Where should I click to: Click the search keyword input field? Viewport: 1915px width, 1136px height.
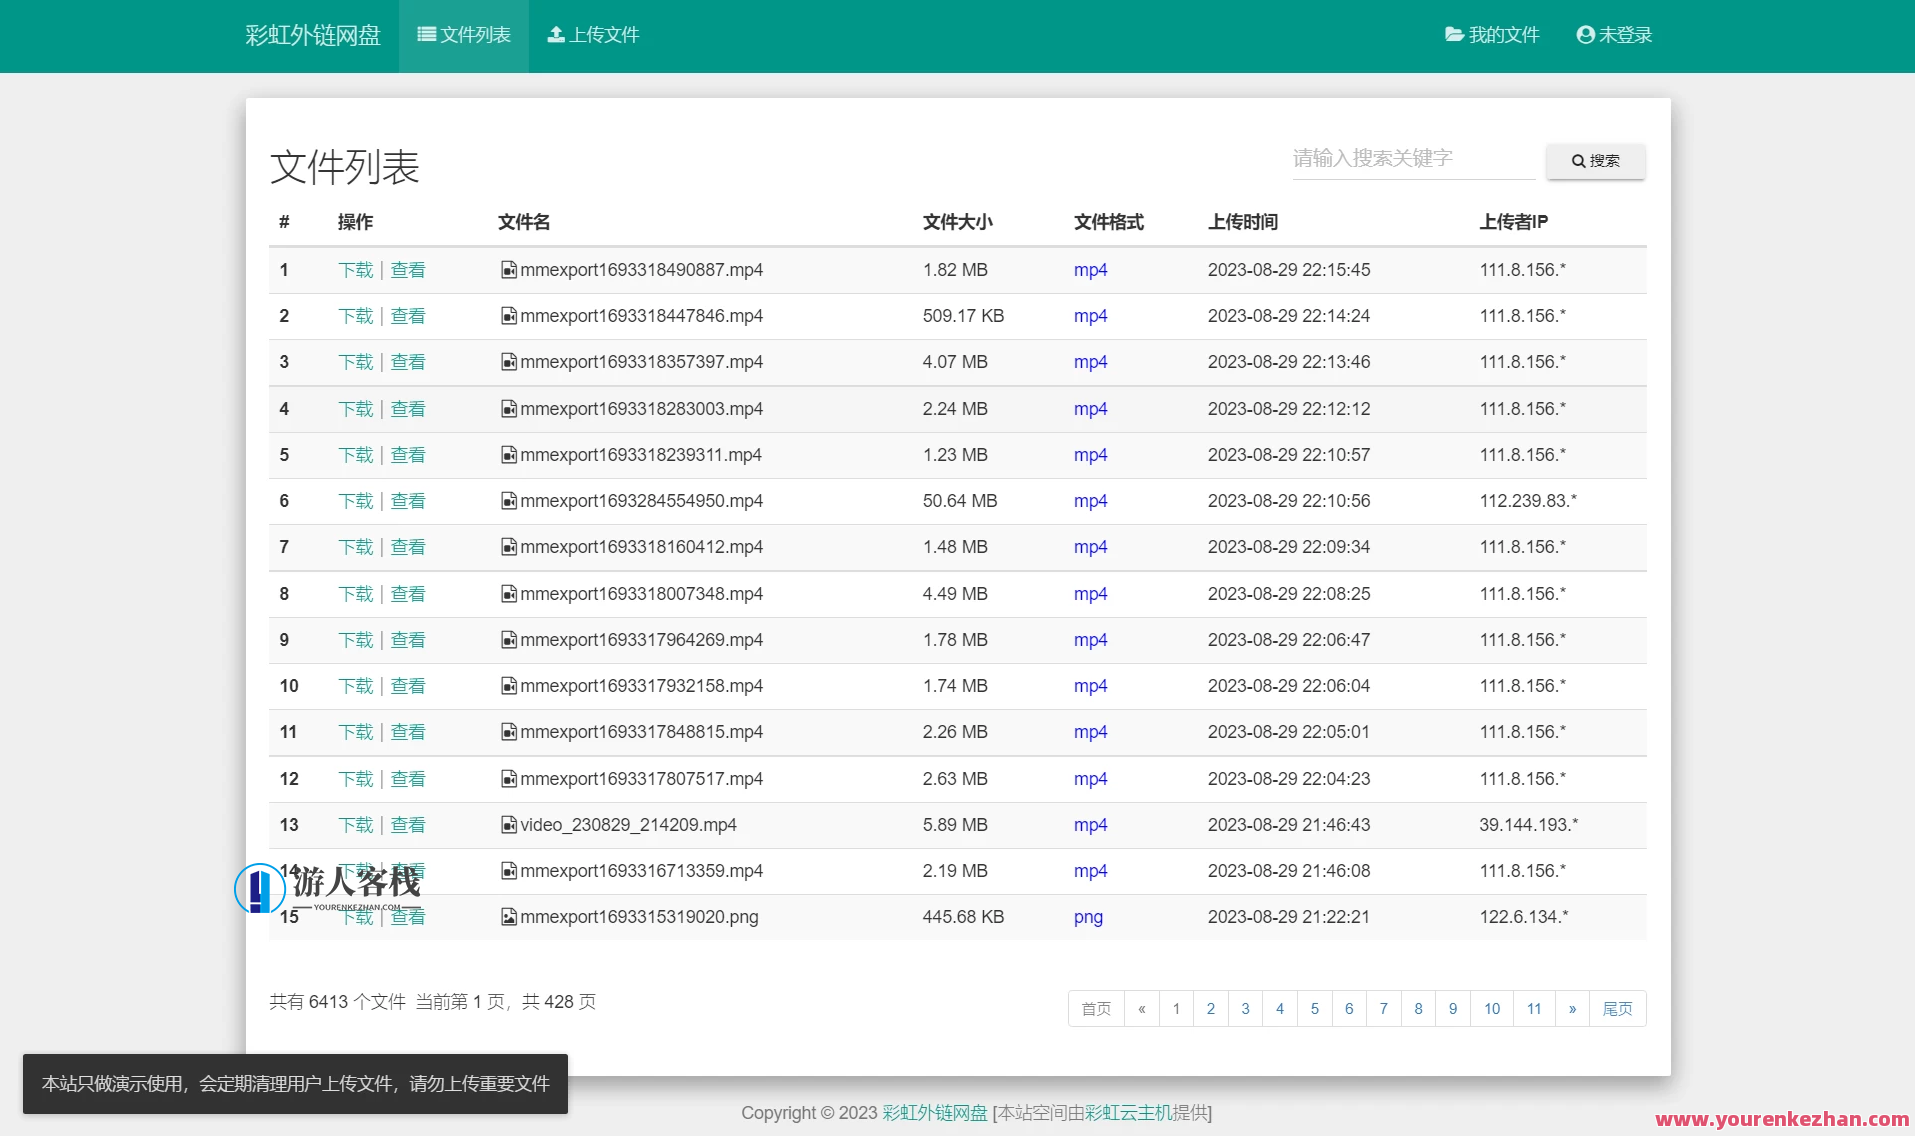tap(1410, 158)
